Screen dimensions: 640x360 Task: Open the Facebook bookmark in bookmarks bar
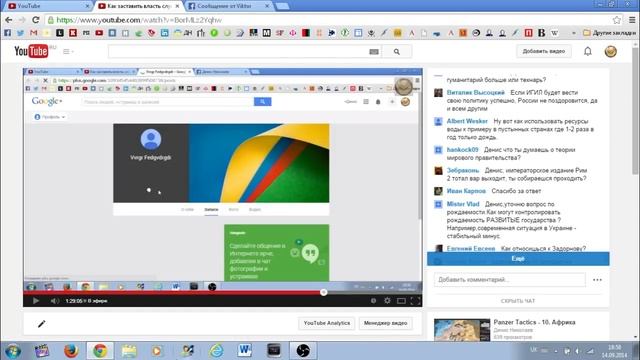coord(8,33)
